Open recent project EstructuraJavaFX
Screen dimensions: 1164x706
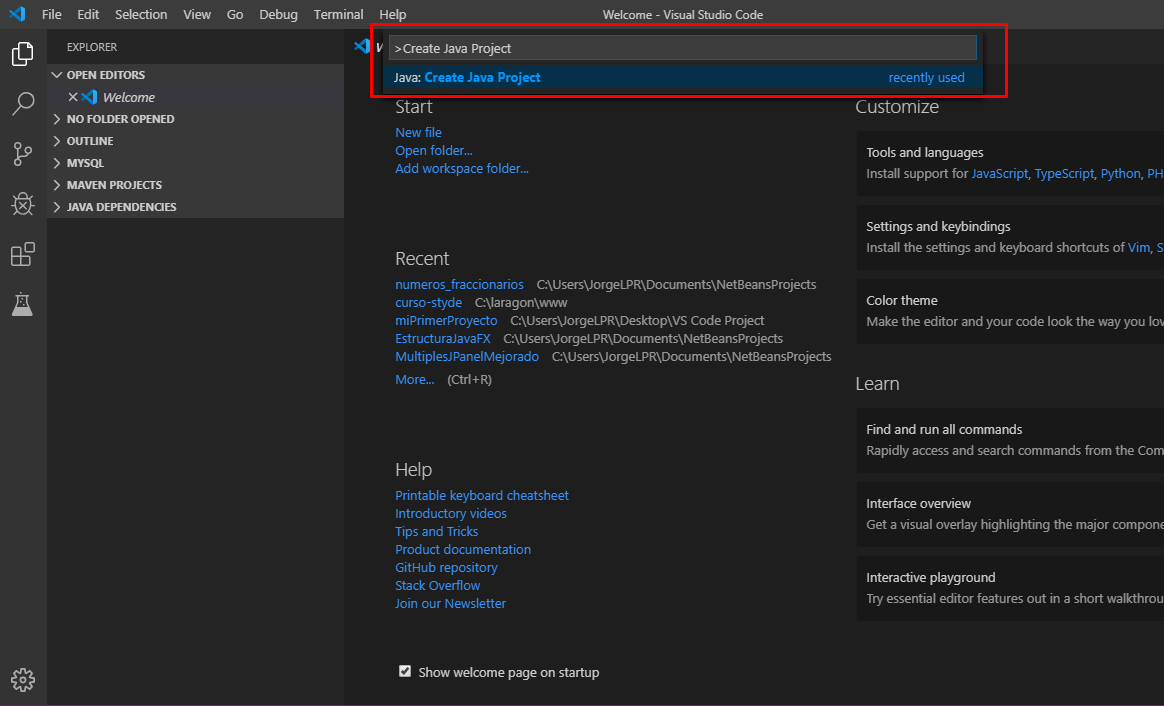click(x=443, y=339)
